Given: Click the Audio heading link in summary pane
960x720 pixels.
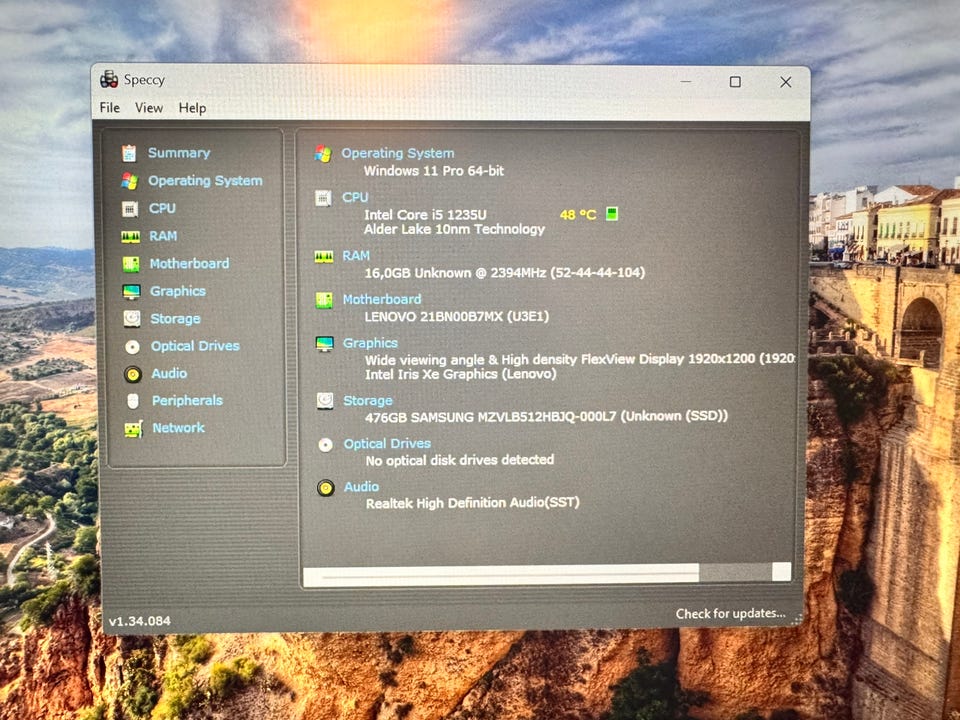Looking at the screenshot, I should point(361,487).
